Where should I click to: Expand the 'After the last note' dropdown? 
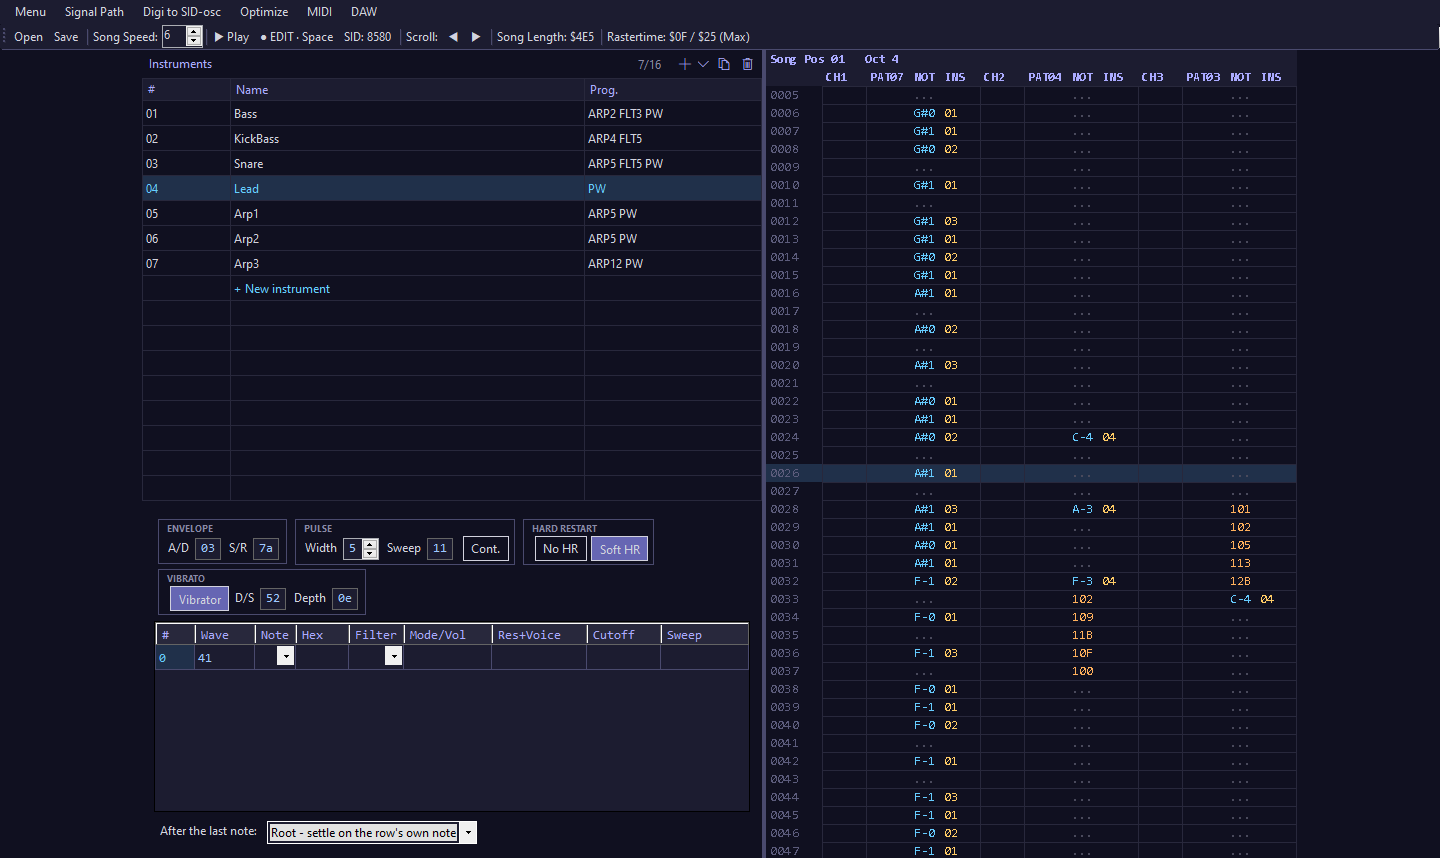point(468,833)
